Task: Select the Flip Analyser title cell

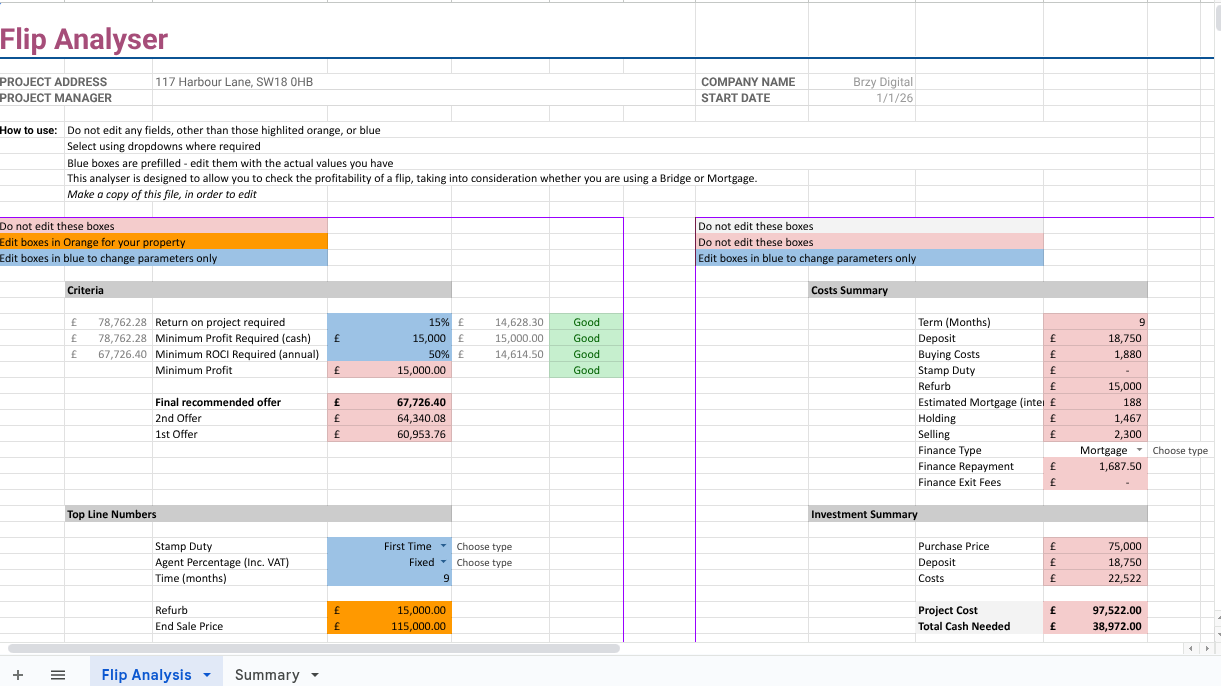Action: [84, 39]
